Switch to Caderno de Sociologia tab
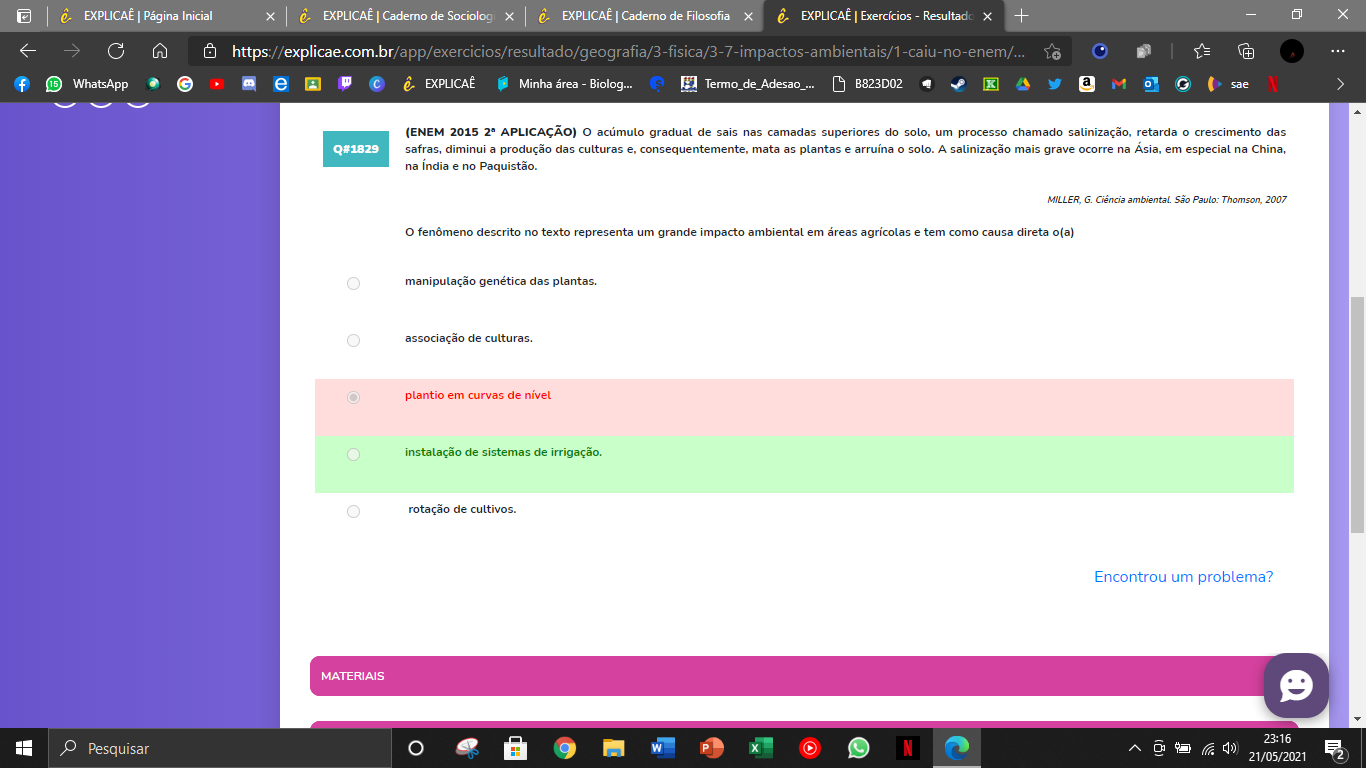The image size is (1366, 768). [405, 16]
